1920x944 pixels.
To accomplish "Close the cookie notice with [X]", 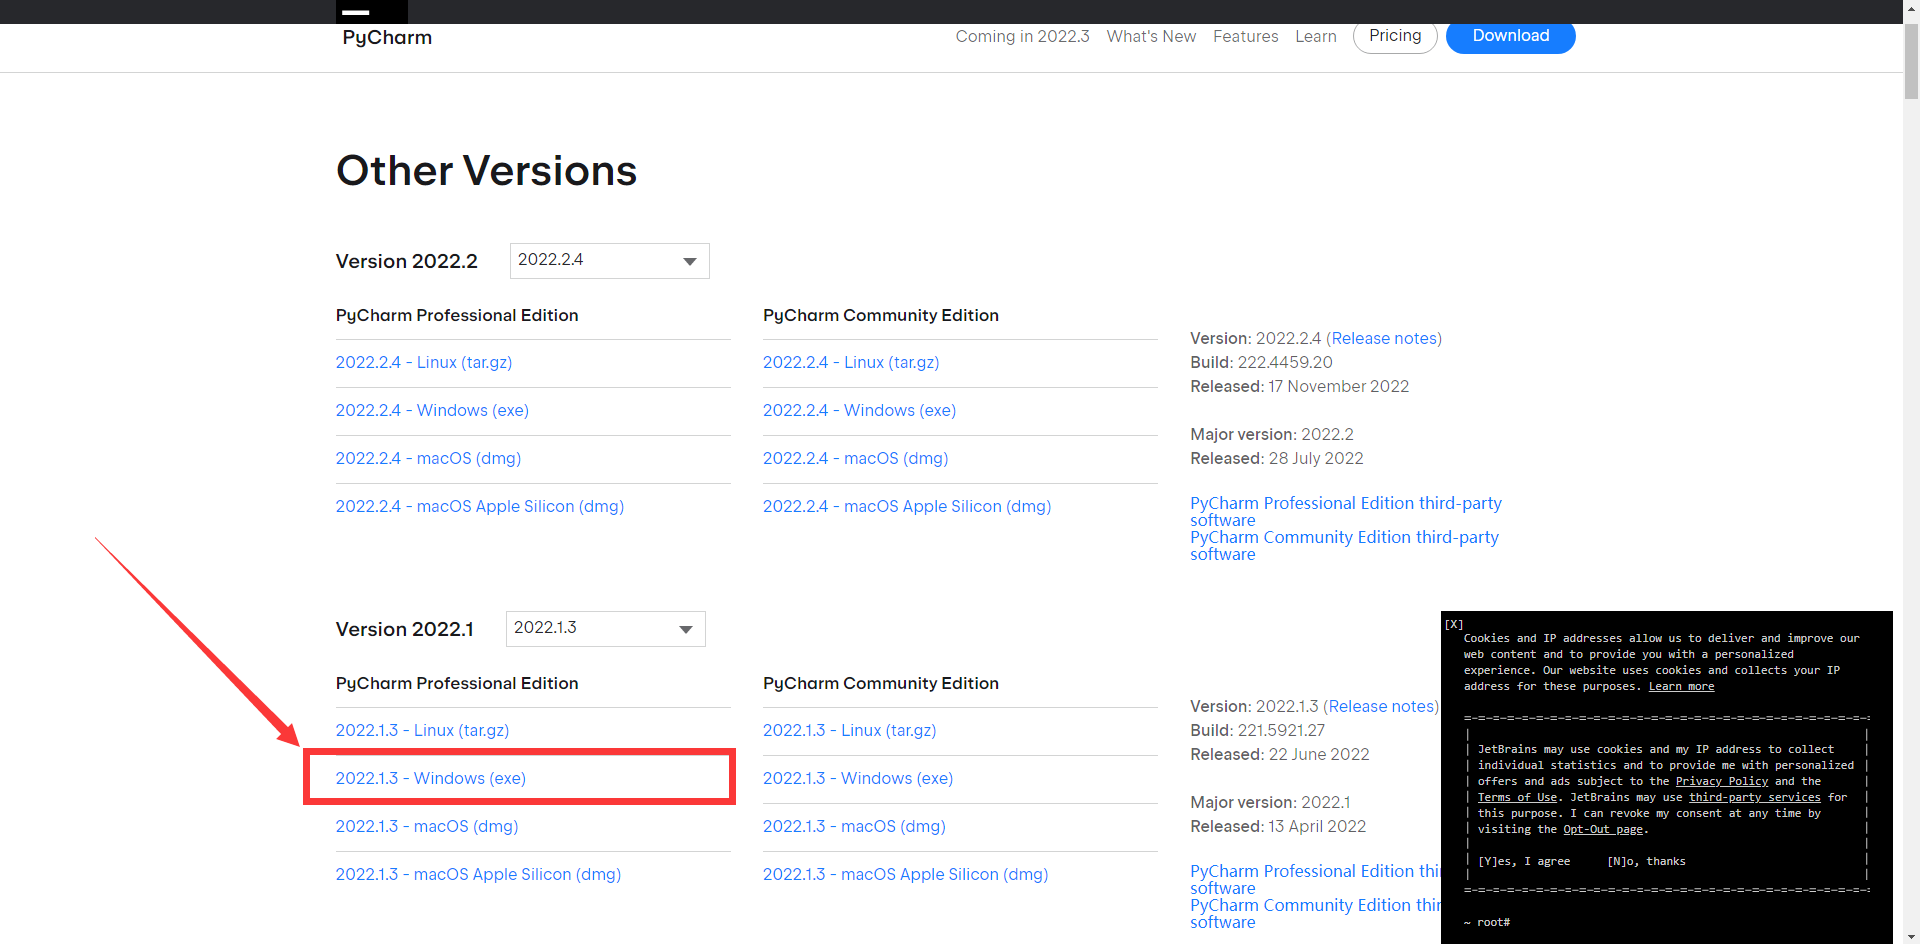I will (1454, 624).
